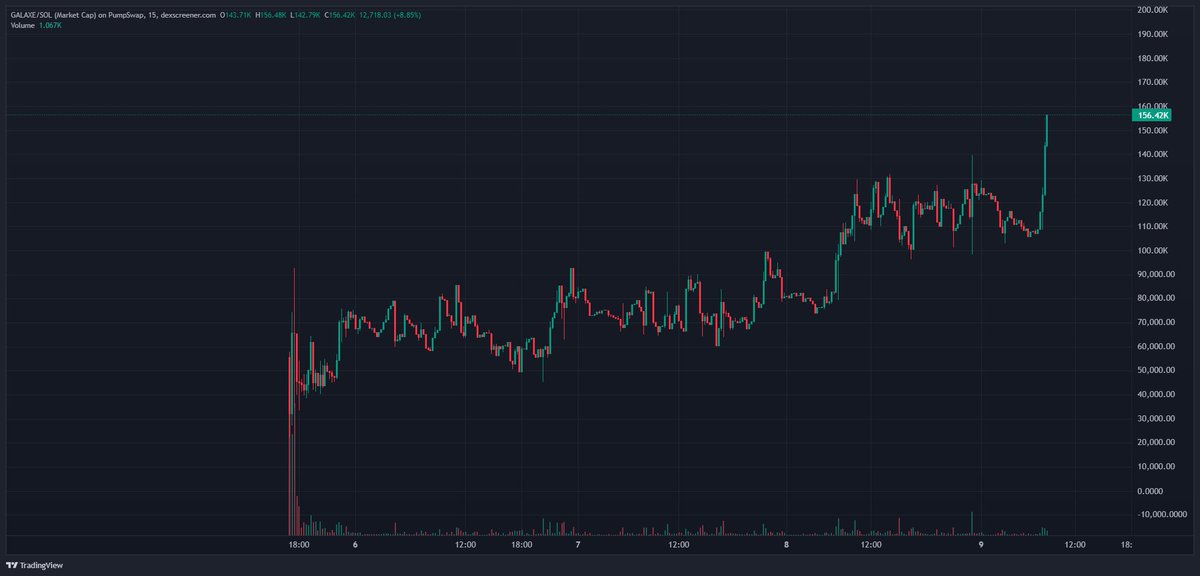The height and width of the screenshot is (576, 1200).
Task: Click the 20,000.00 price axis label
Action: (1156, 442)
